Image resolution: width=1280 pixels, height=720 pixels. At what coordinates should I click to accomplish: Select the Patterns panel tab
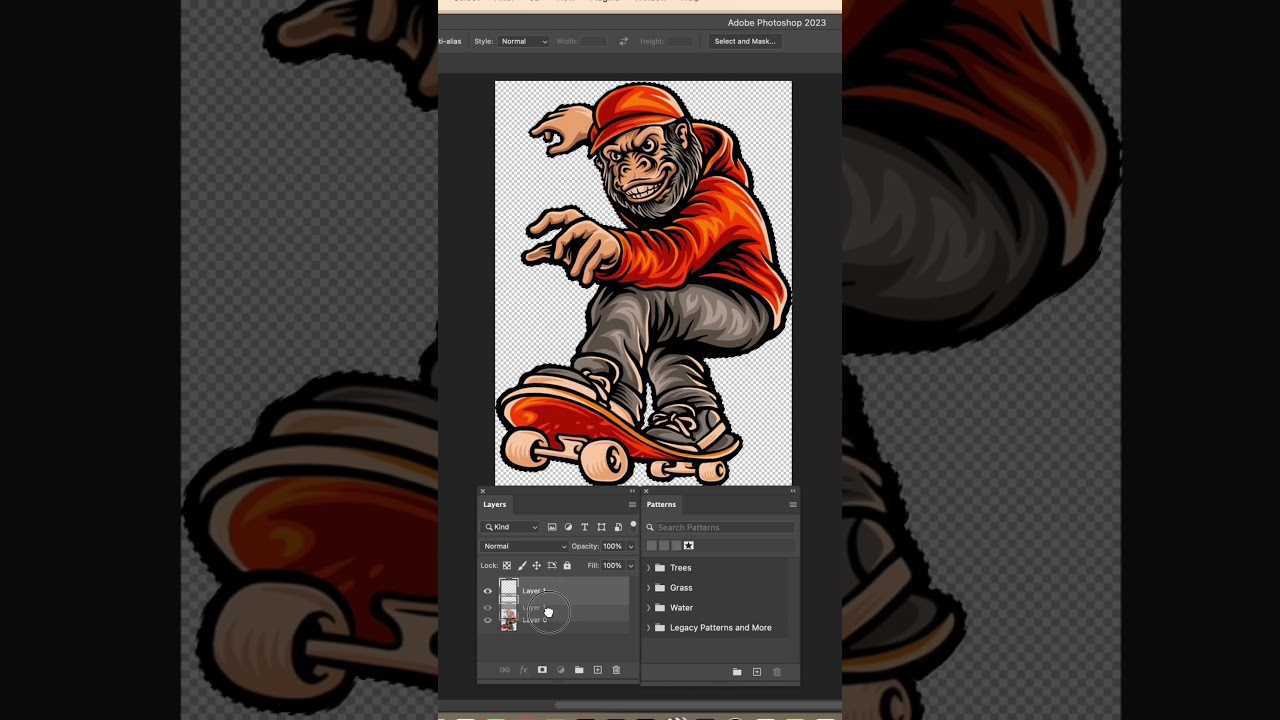[x=661, y=505]
